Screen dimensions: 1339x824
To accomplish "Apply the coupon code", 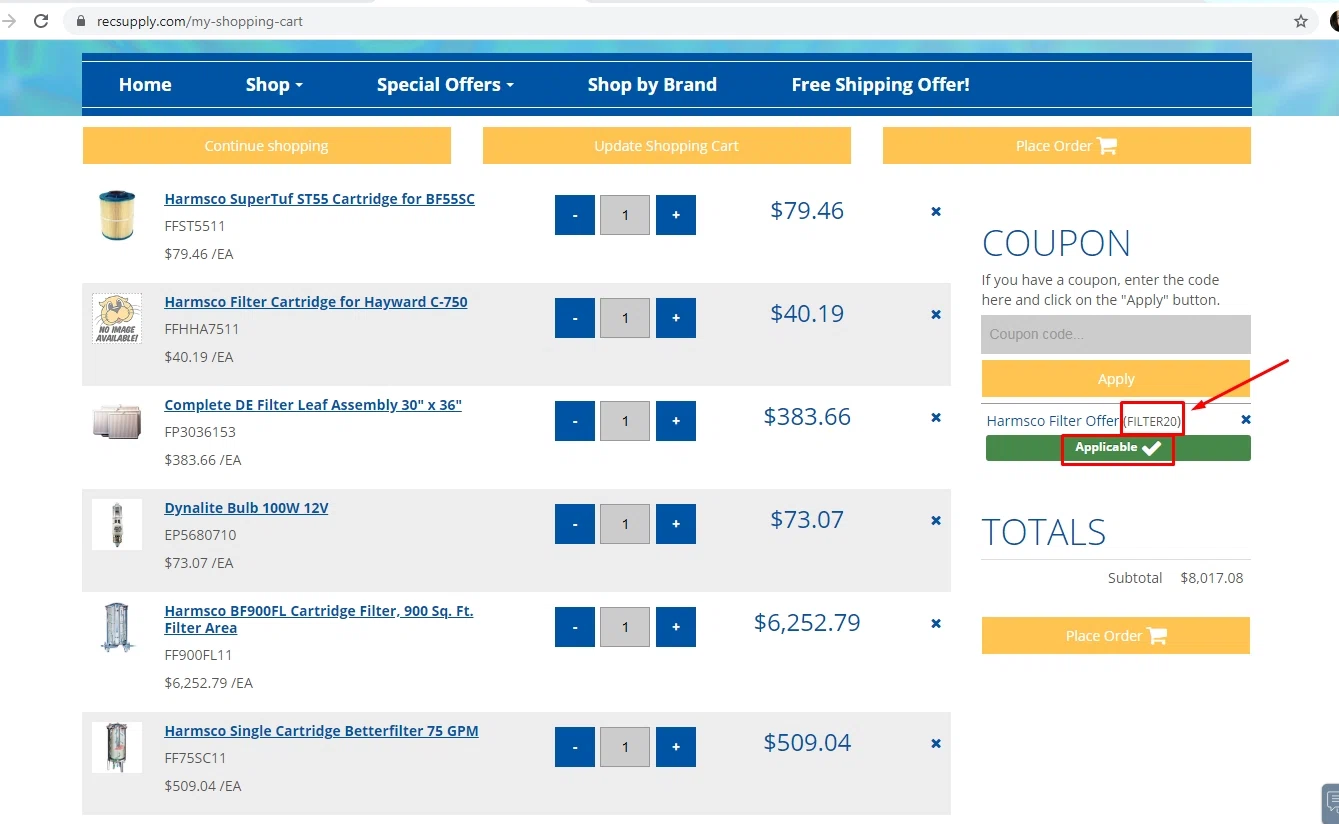I will point(1116,379).
